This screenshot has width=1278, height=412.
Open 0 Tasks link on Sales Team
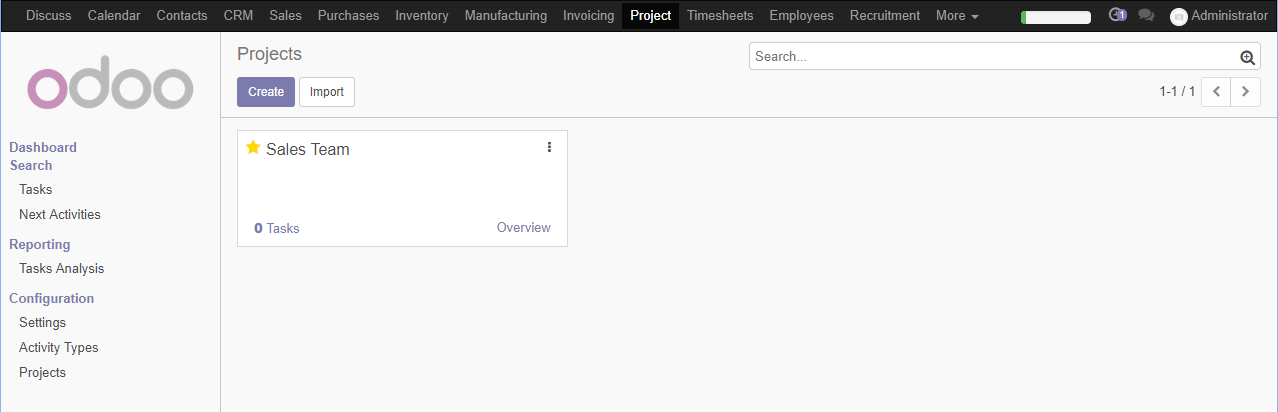coord(277,228)
